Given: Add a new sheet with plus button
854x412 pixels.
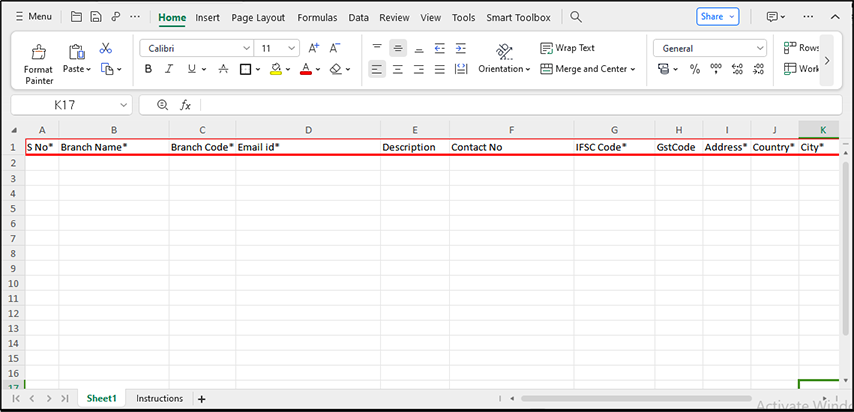Looking at the screenshot, I should point(202,399).
